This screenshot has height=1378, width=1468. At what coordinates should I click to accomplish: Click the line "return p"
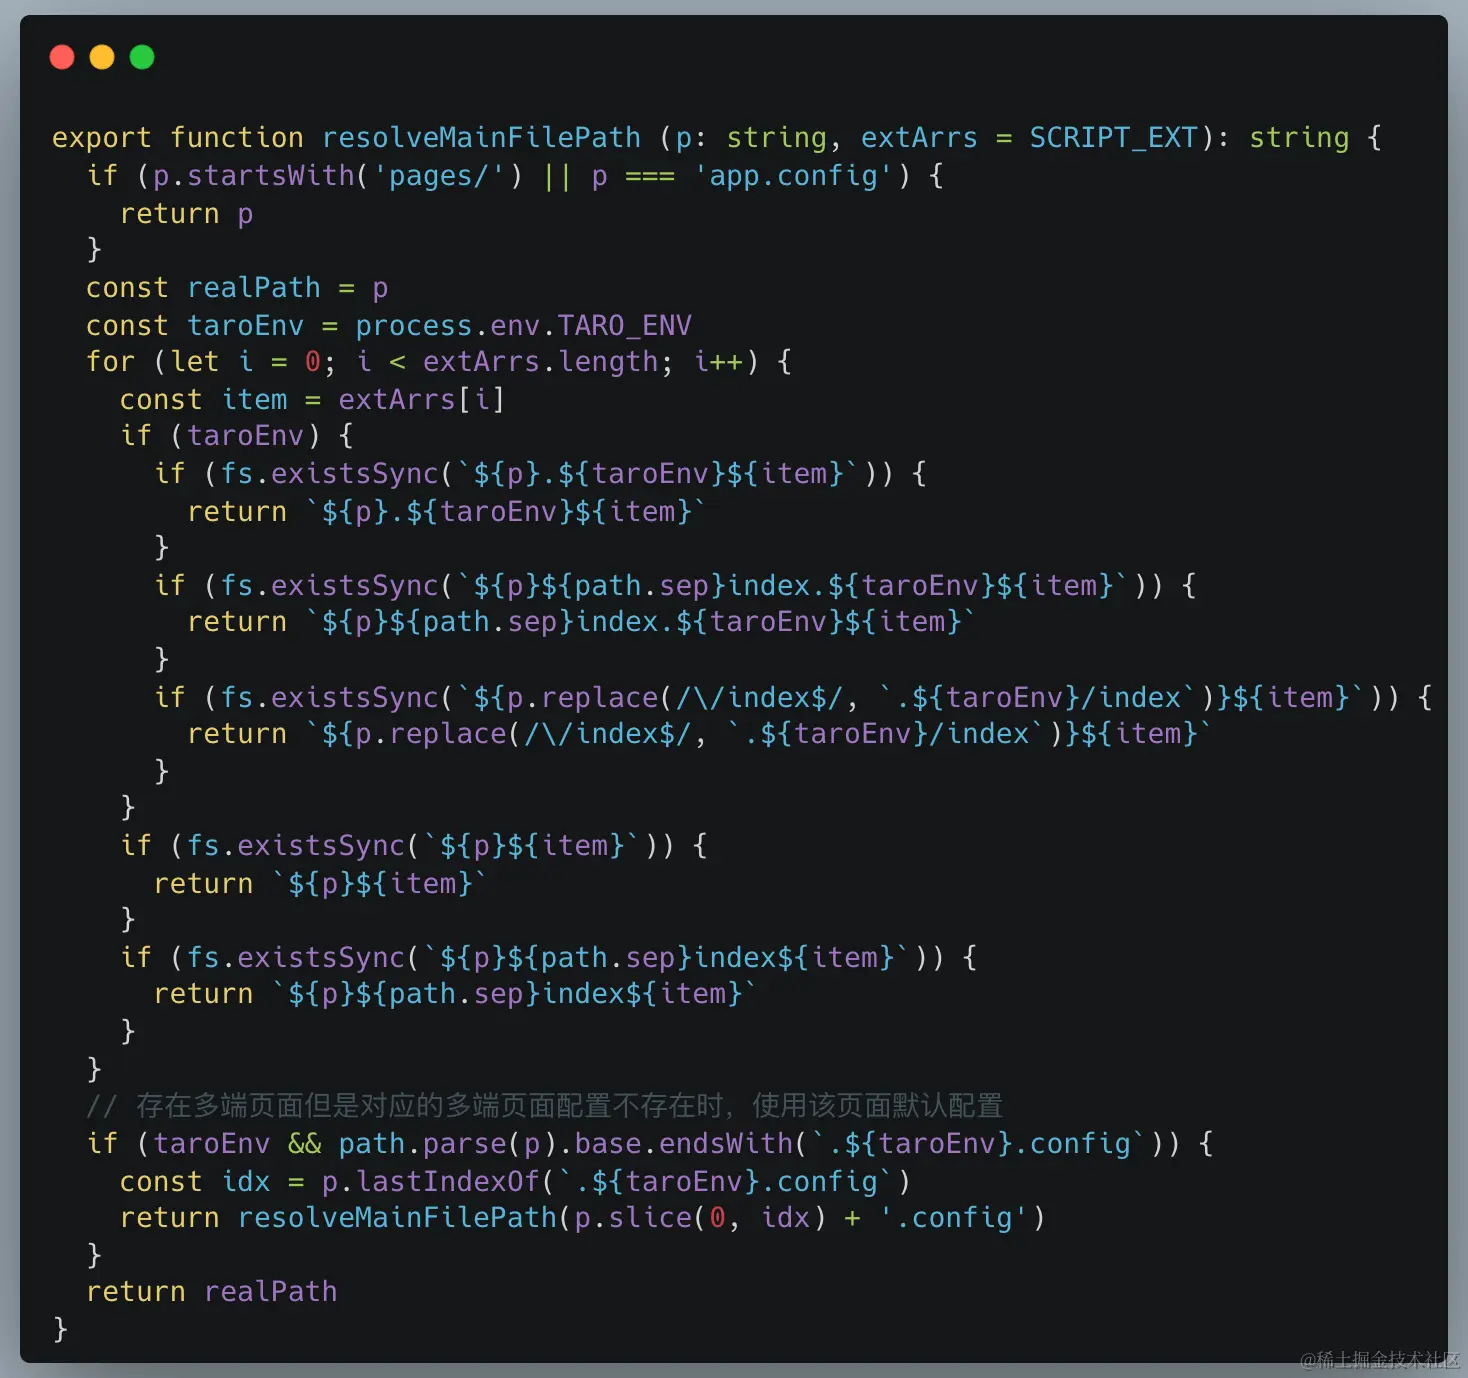[x=186, y=213]
